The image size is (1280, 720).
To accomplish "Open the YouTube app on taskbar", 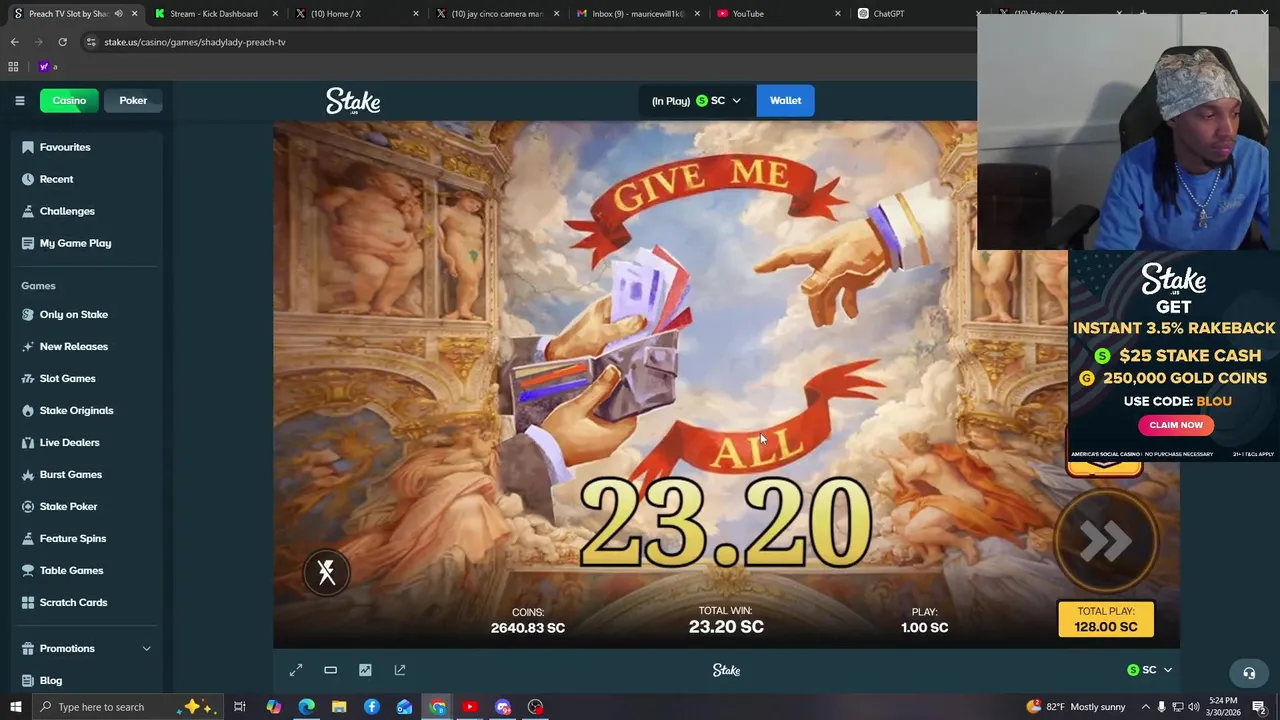I will [x=470, y=707].
